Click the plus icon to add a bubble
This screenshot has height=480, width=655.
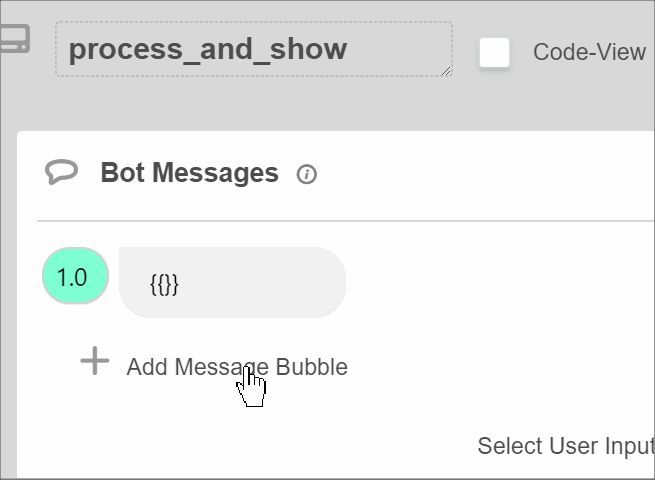point(94,361)
